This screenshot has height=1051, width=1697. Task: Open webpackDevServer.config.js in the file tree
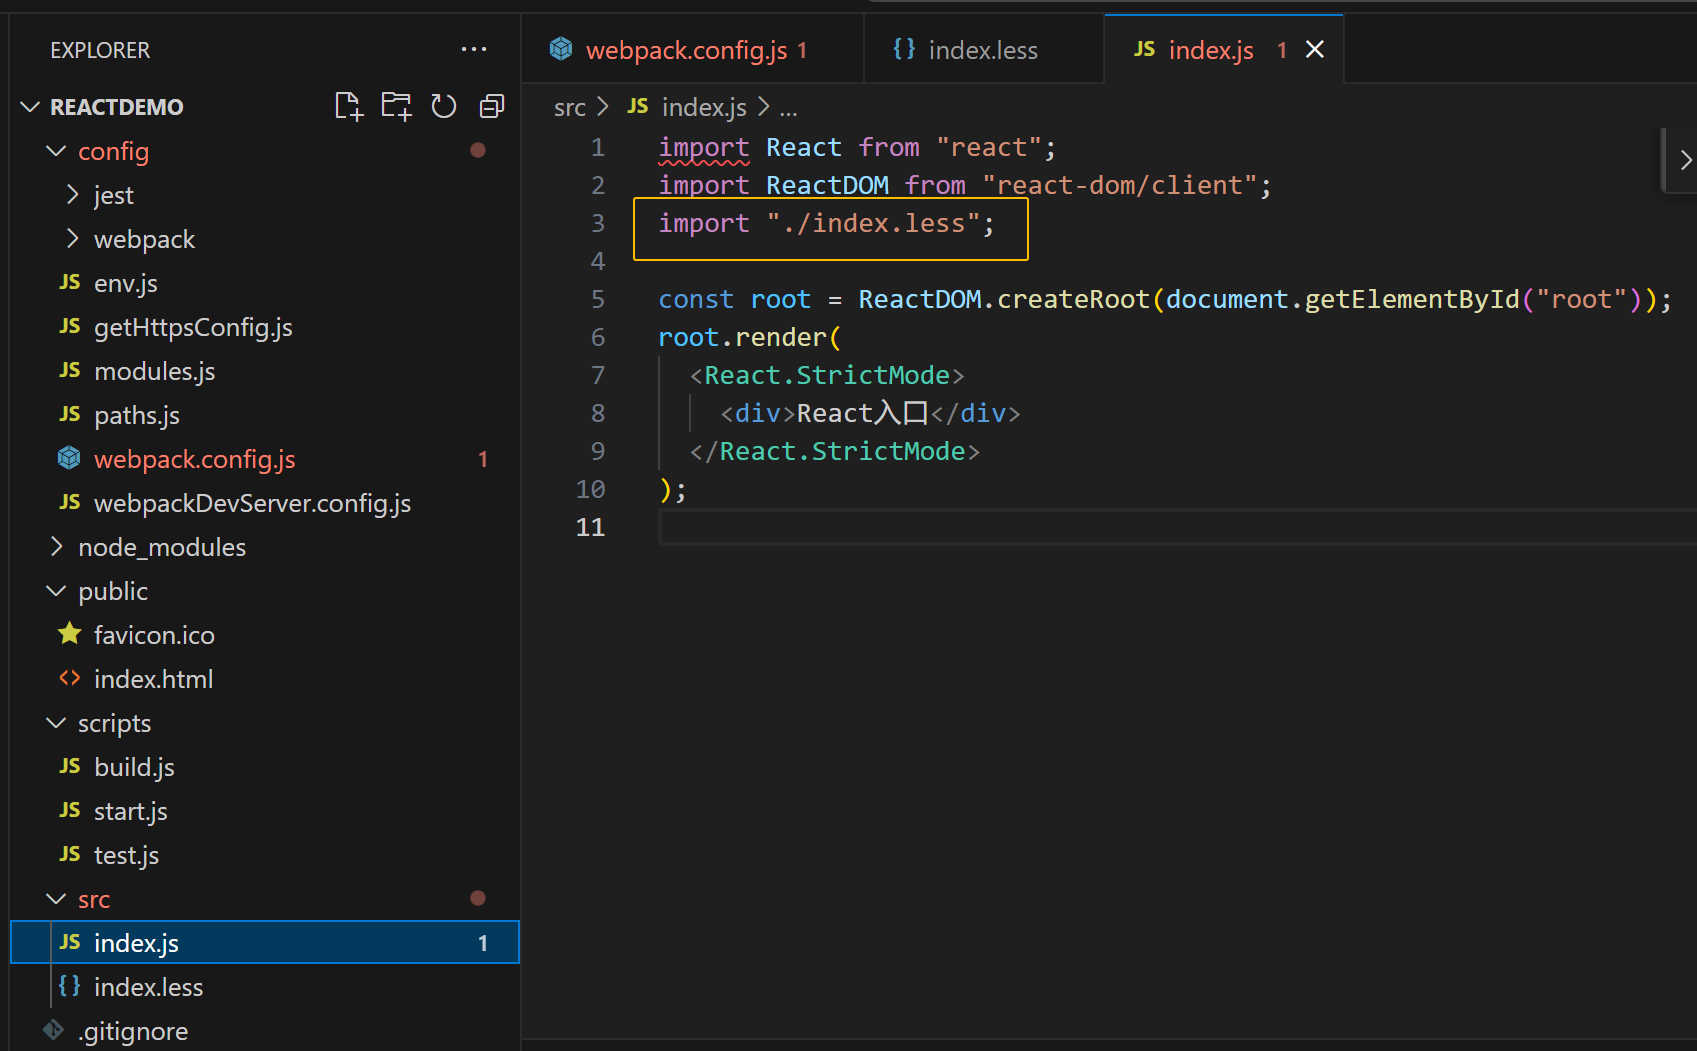(265, 503)
